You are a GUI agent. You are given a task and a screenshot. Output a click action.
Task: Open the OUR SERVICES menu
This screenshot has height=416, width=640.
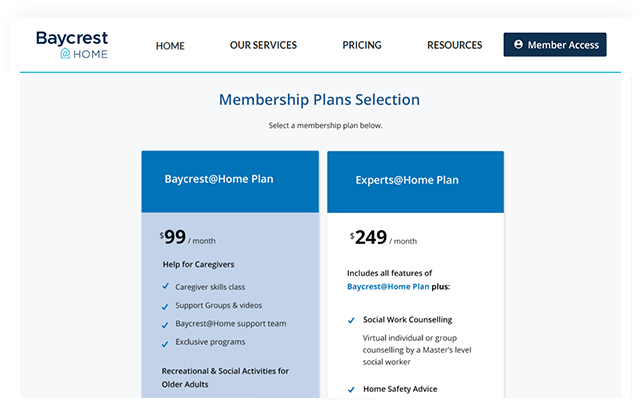[263, 45]
